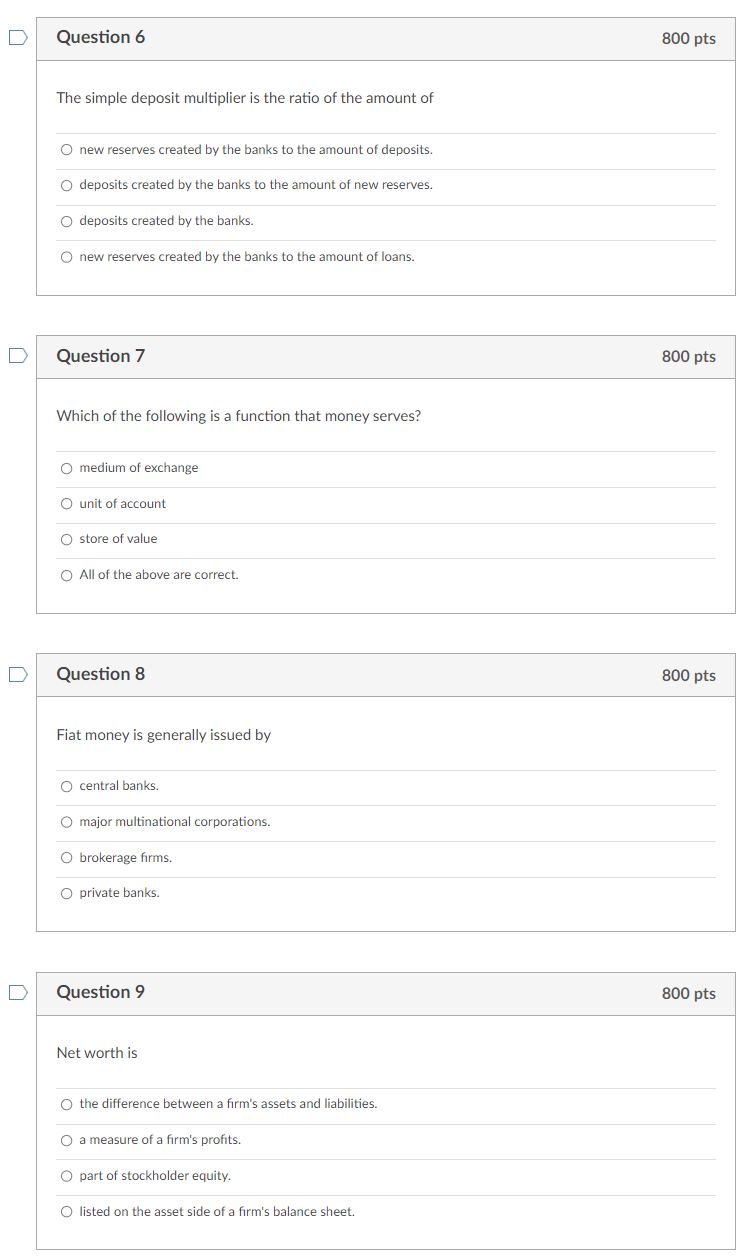The height and width of the screenshot is (1256, 749).
Task: Select answer "private banks."
Action: (66, 893)
